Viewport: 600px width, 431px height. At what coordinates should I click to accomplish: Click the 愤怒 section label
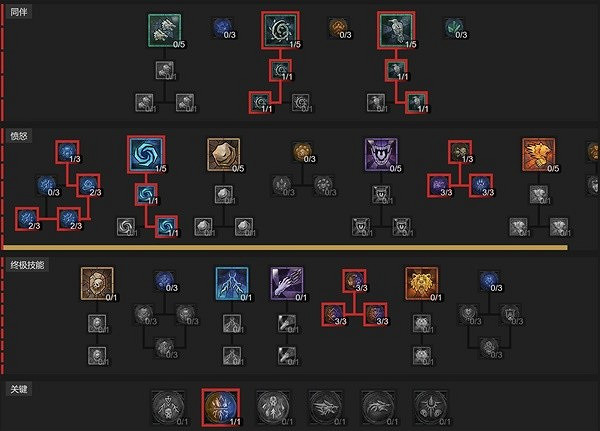click(x=19, y=136)
